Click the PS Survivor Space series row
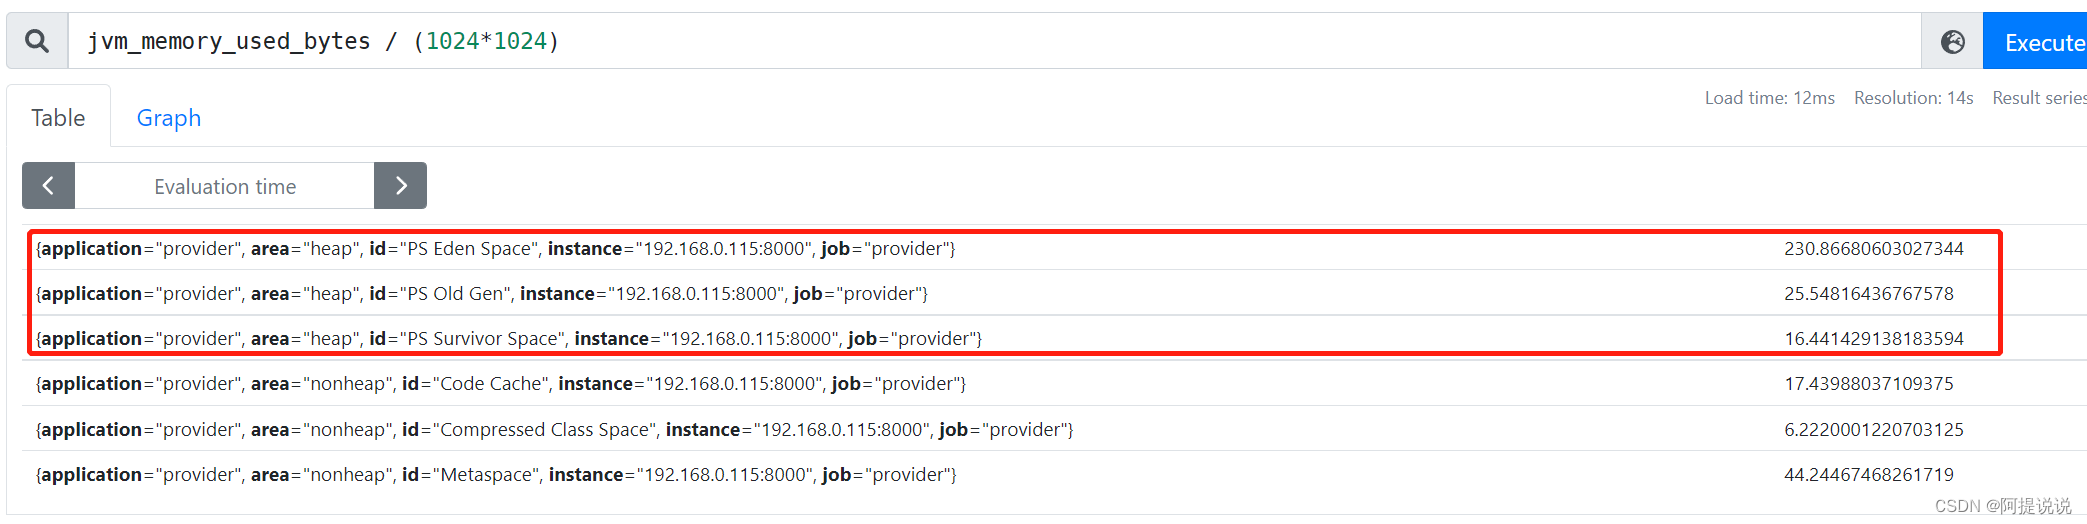Screen dimensions: 2087x524 (x=508, y=339)
